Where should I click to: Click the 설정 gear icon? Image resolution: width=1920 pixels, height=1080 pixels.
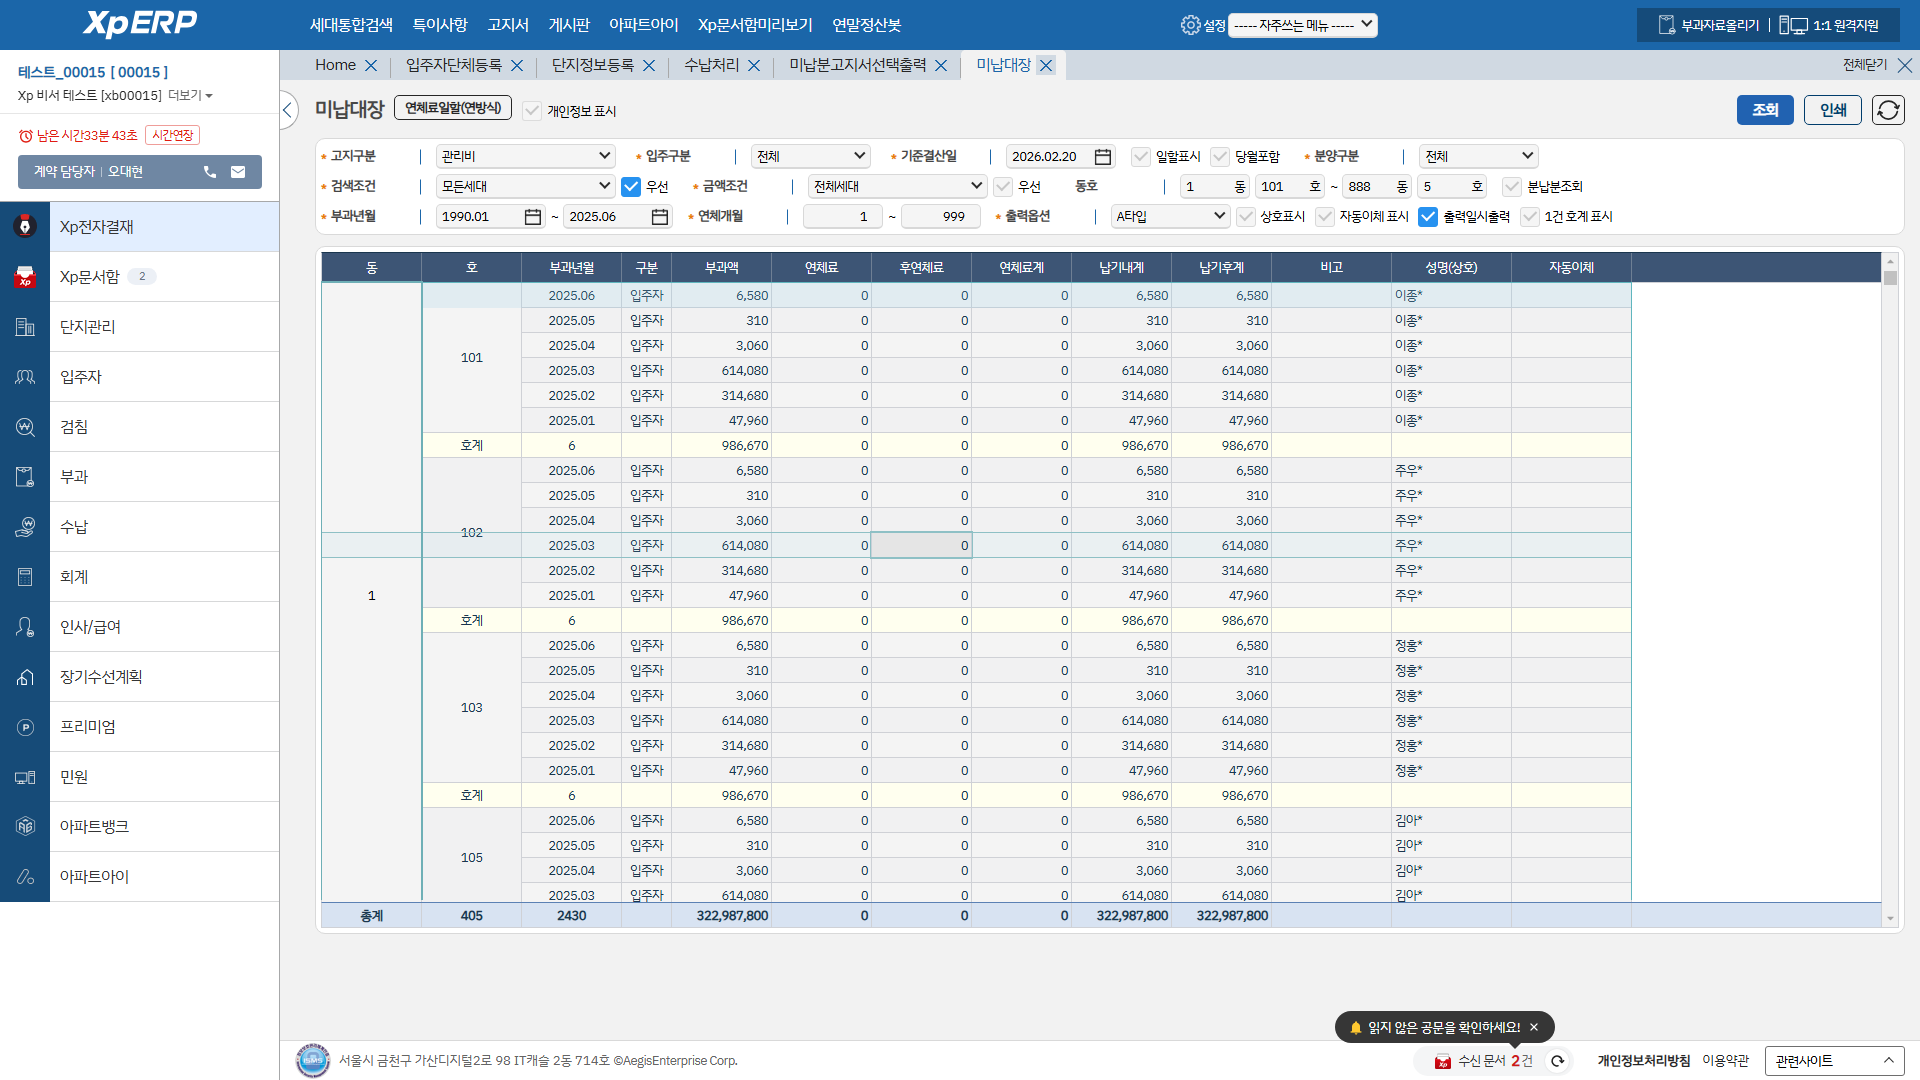point(1190,25)
